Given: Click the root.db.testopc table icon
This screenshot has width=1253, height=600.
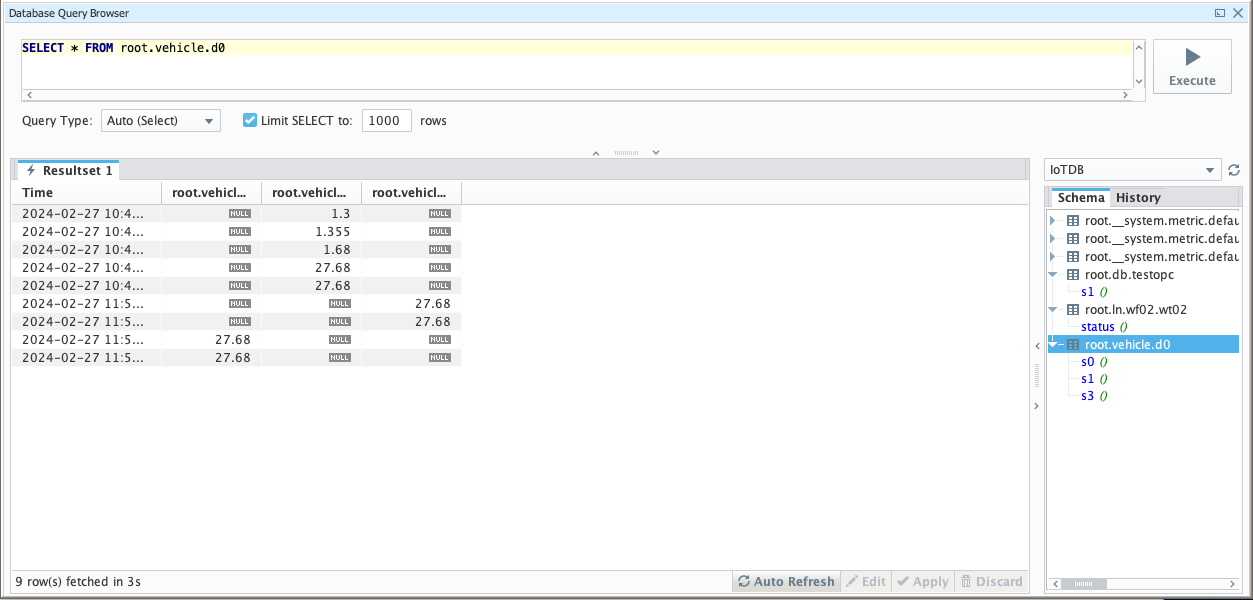Looking at the screenshot, I should coord(1072,275).
